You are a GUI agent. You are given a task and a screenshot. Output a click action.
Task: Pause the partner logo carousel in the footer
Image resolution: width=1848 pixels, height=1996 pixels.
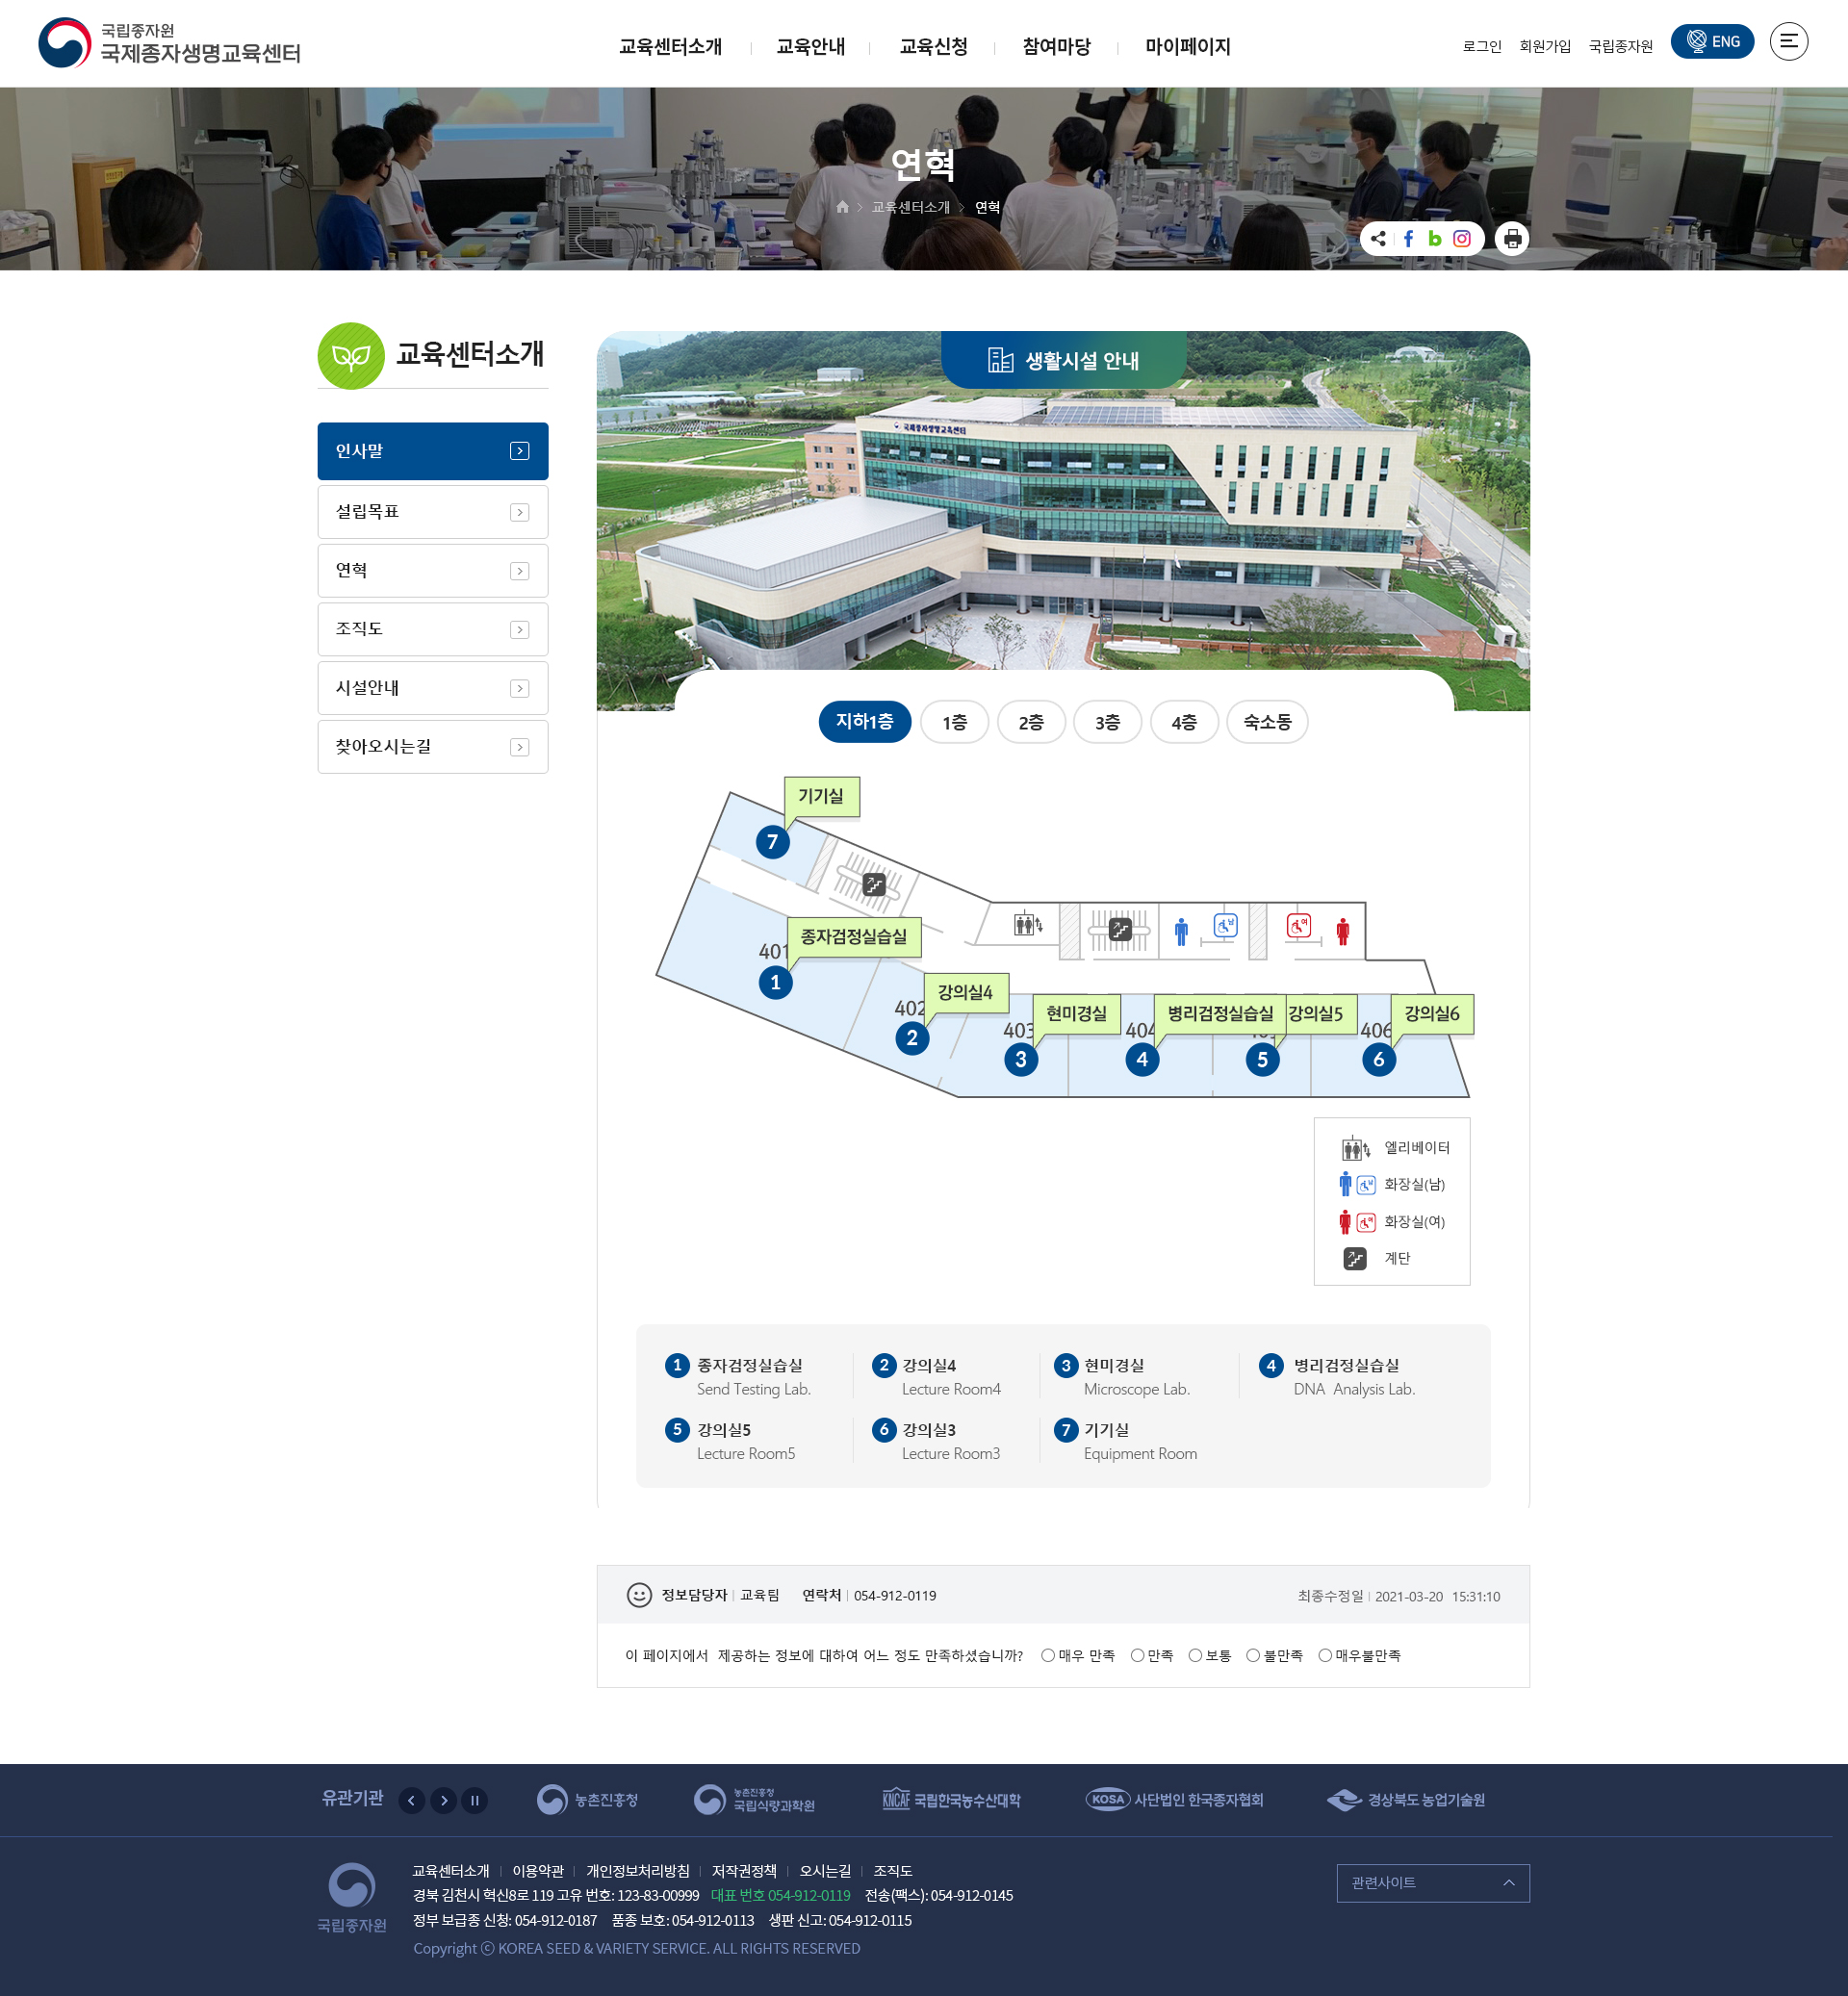(x=474, y=1800)
